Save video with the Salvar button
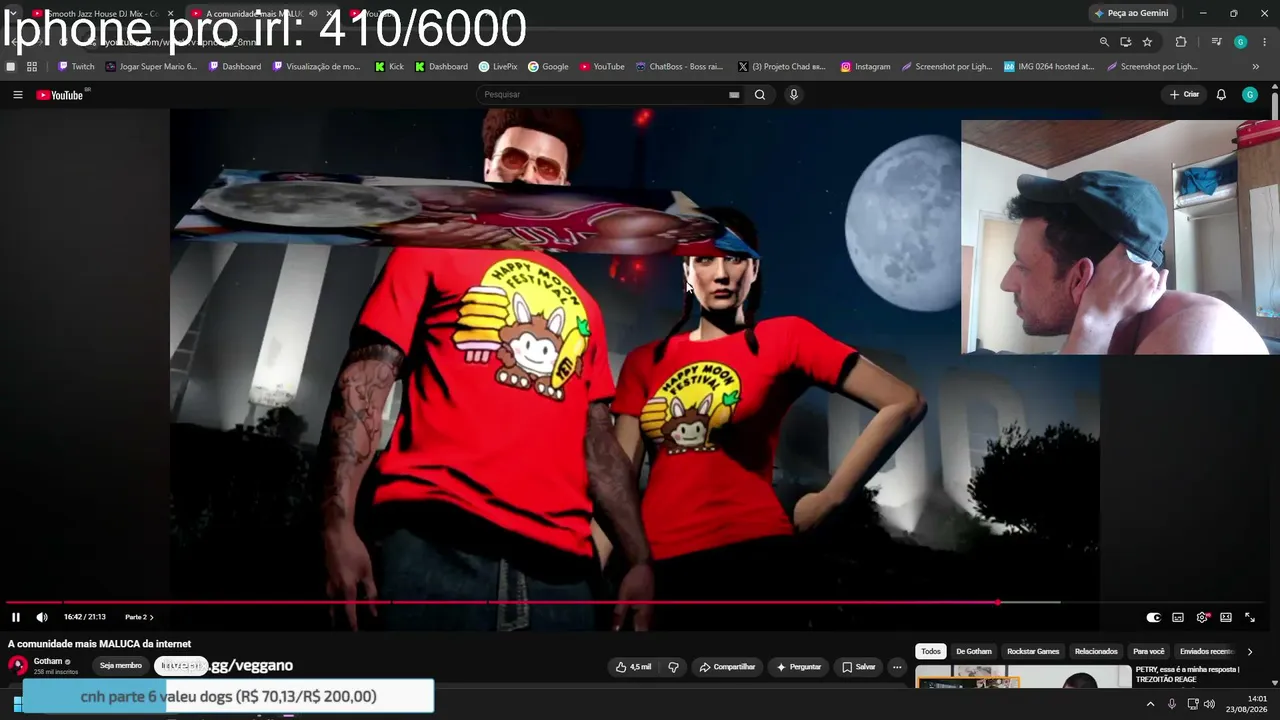 859,667
